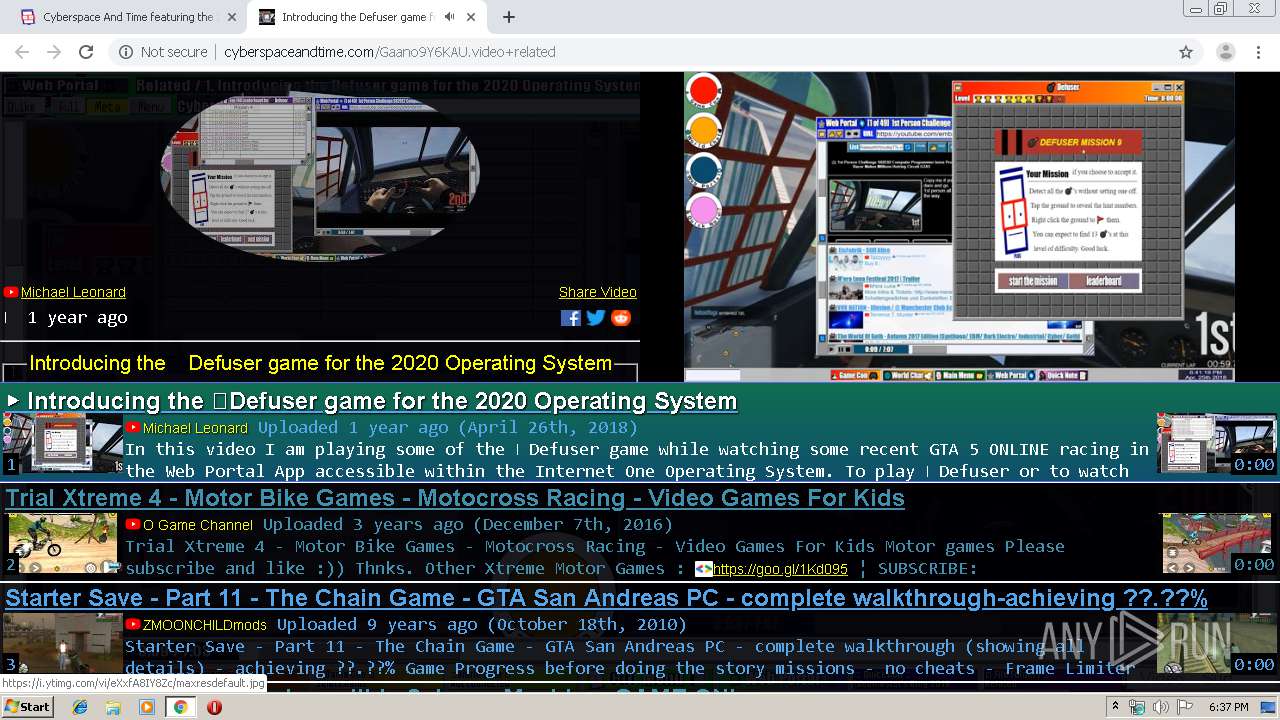View site information via the Not secure icon
This screenshot has height=720, width=1280.
click(x=126, y=52)
